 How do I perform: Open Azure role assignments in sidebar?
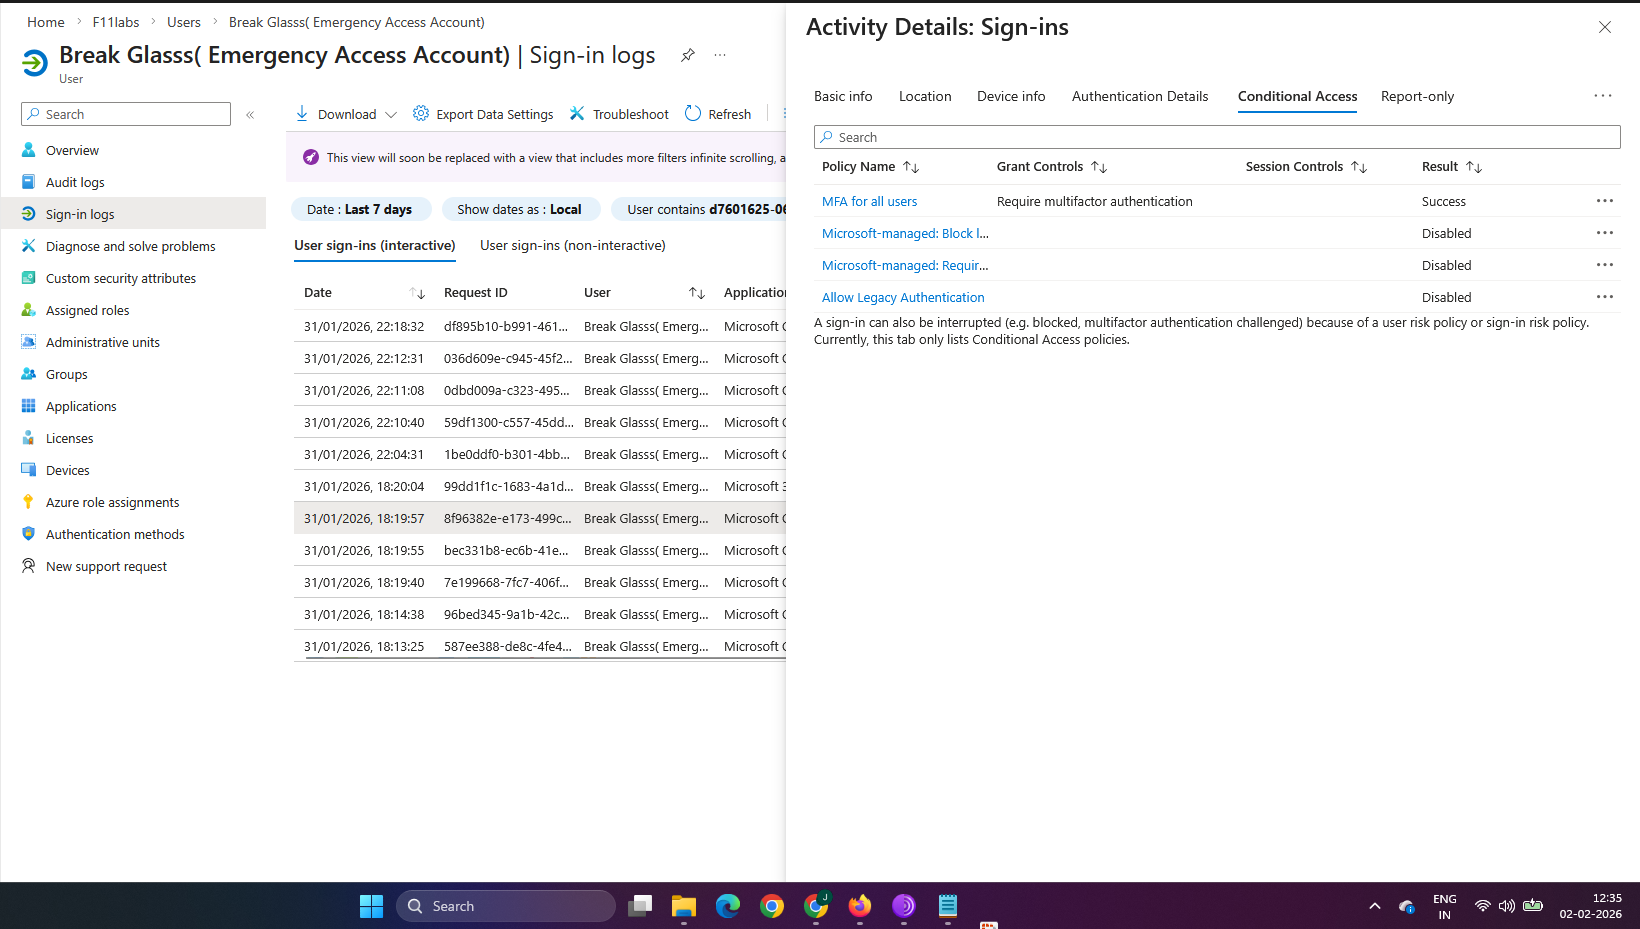[x=112, y=502]
